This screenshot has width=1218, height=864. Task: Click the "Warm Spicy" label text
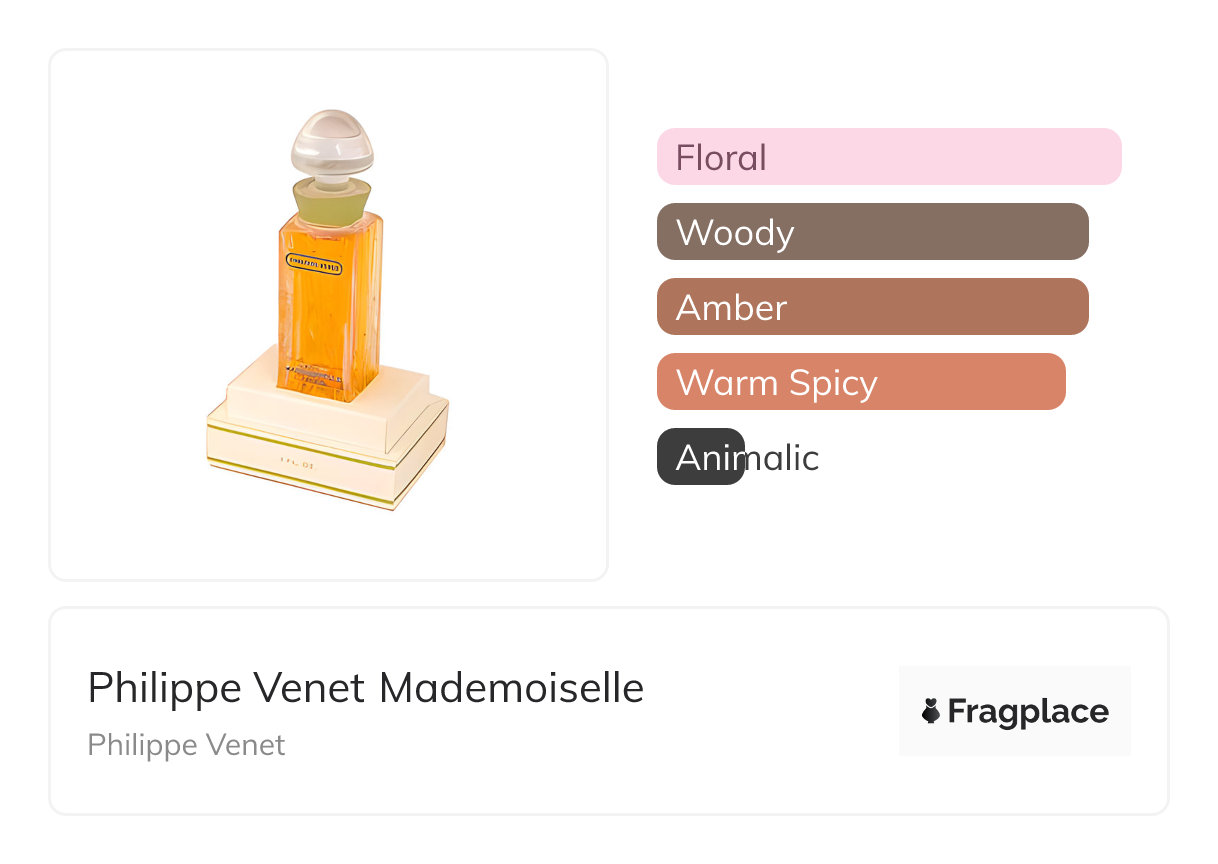coord(776,382)
